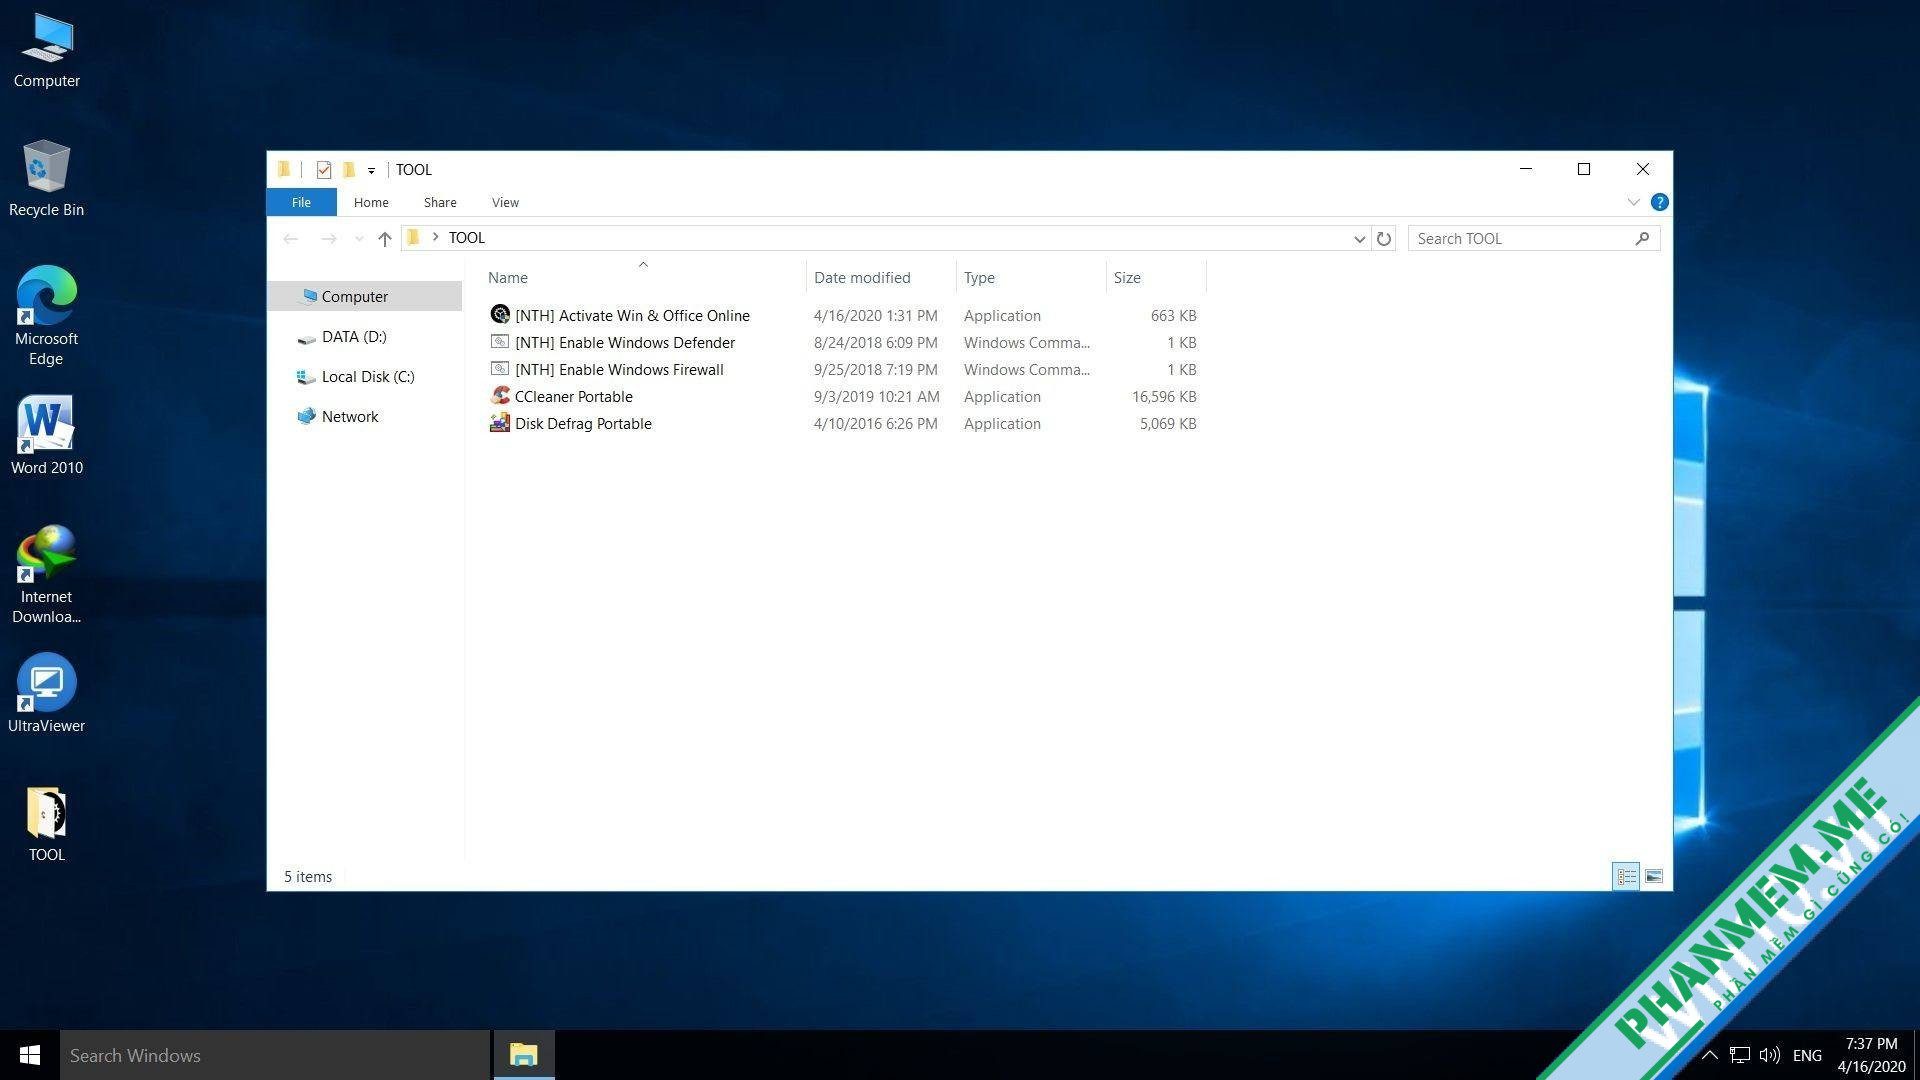Expand the breadcrumb chevron before TOOL

click(x=435, y=237)
